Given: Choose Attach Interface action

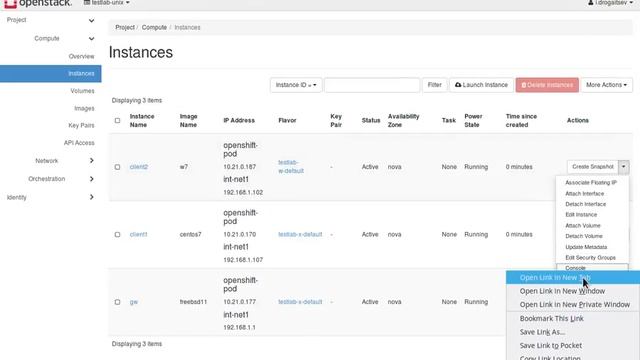Looking at the screenshot, I should coord(584,193).
